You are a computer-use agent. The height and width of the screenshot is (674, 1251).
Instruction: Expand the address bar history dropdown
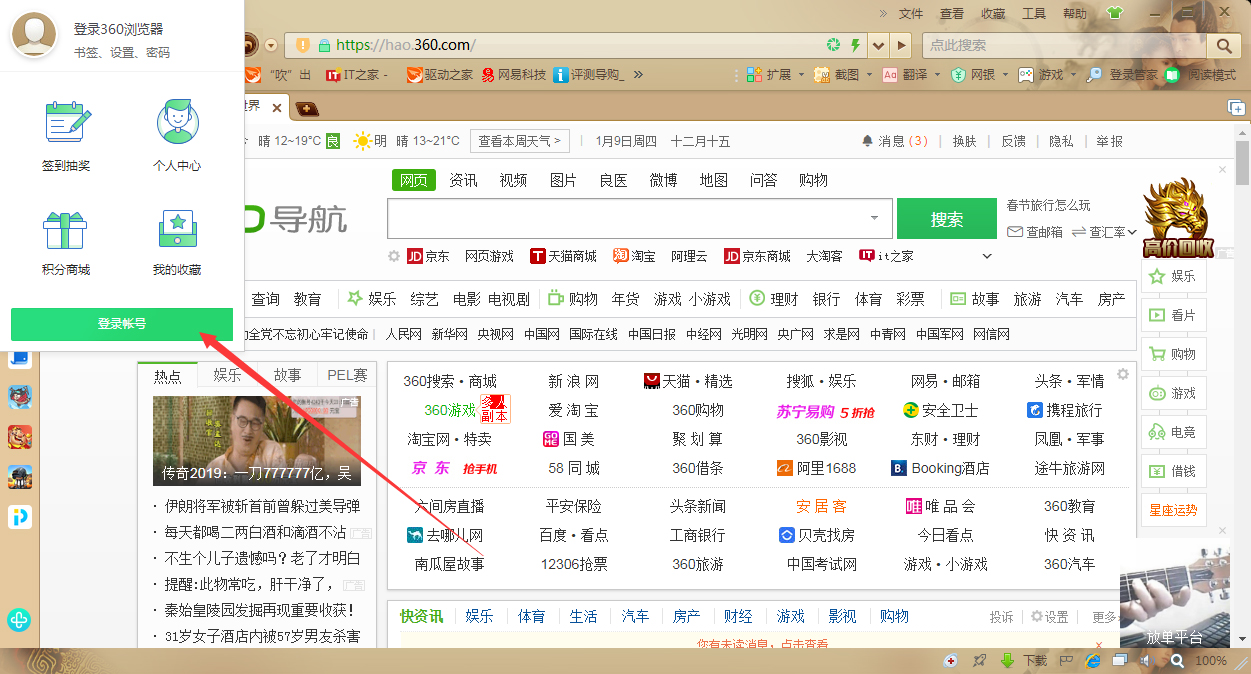878,44
